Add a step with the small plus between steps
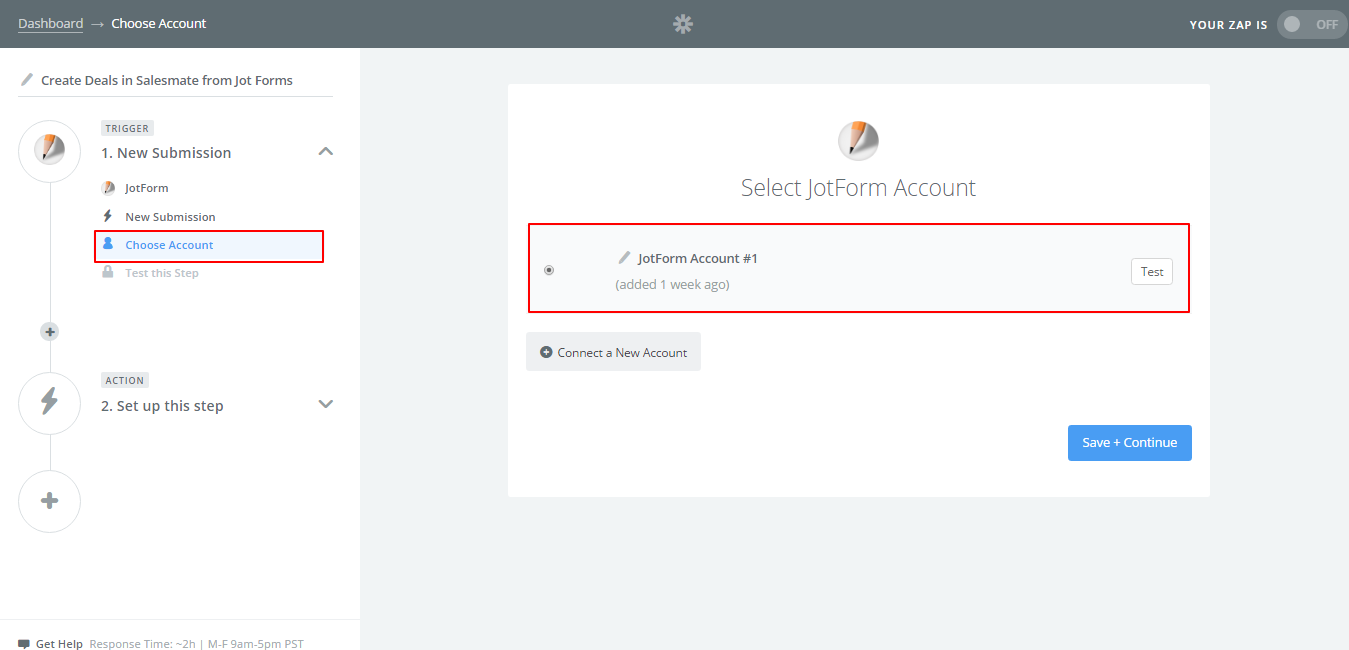Image resolution: width=1349 pixels, height=650 pixels. click(x=50, y=331)
